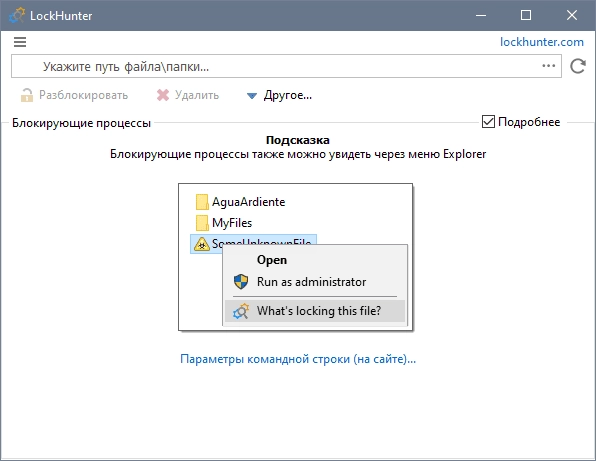Maximize the LockHunter window
596x461 pixels.
coord(526,15)
